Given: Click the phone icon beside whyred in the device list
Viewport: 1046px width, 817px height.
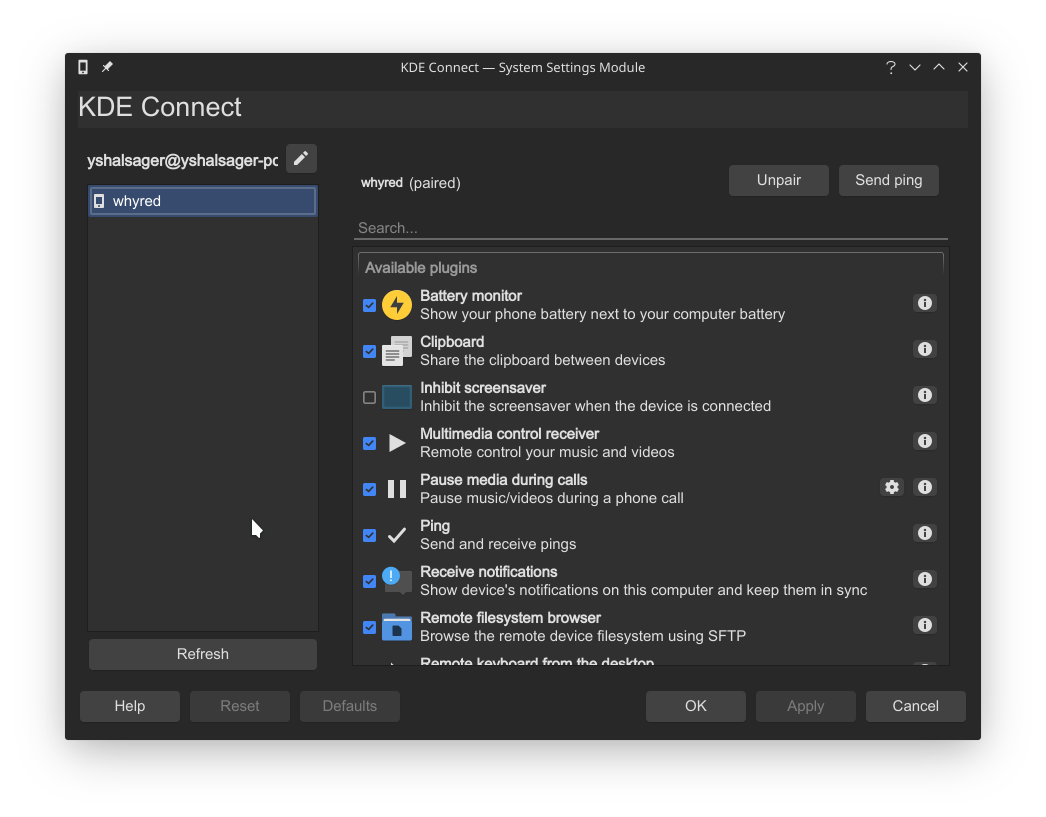Looking at the screenshot, I should click(99, 201).
